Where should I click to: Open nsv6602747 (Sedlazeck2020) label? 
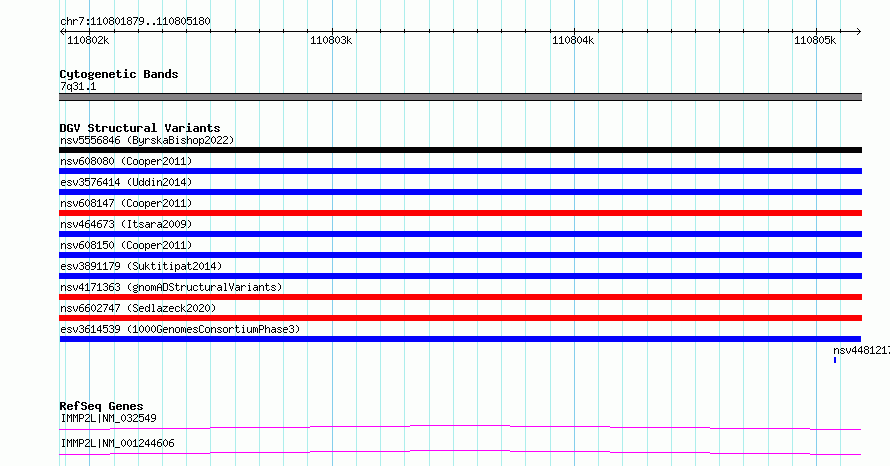138,308
